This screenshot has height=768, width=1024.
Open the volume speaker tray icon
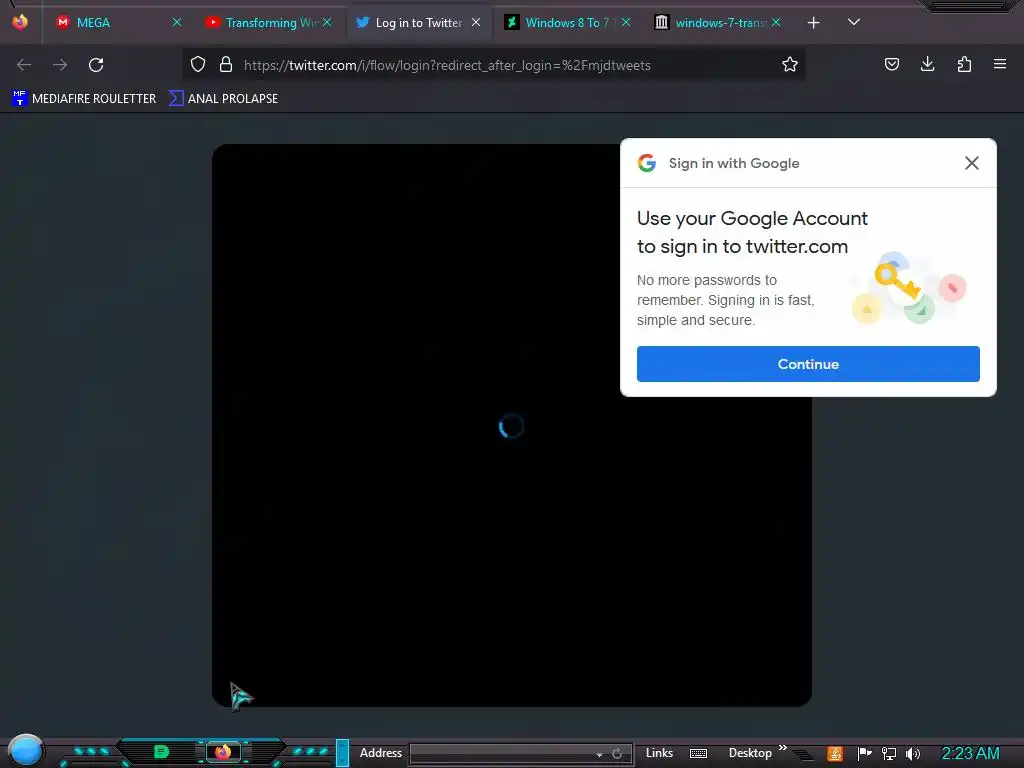tap(913, 754)
